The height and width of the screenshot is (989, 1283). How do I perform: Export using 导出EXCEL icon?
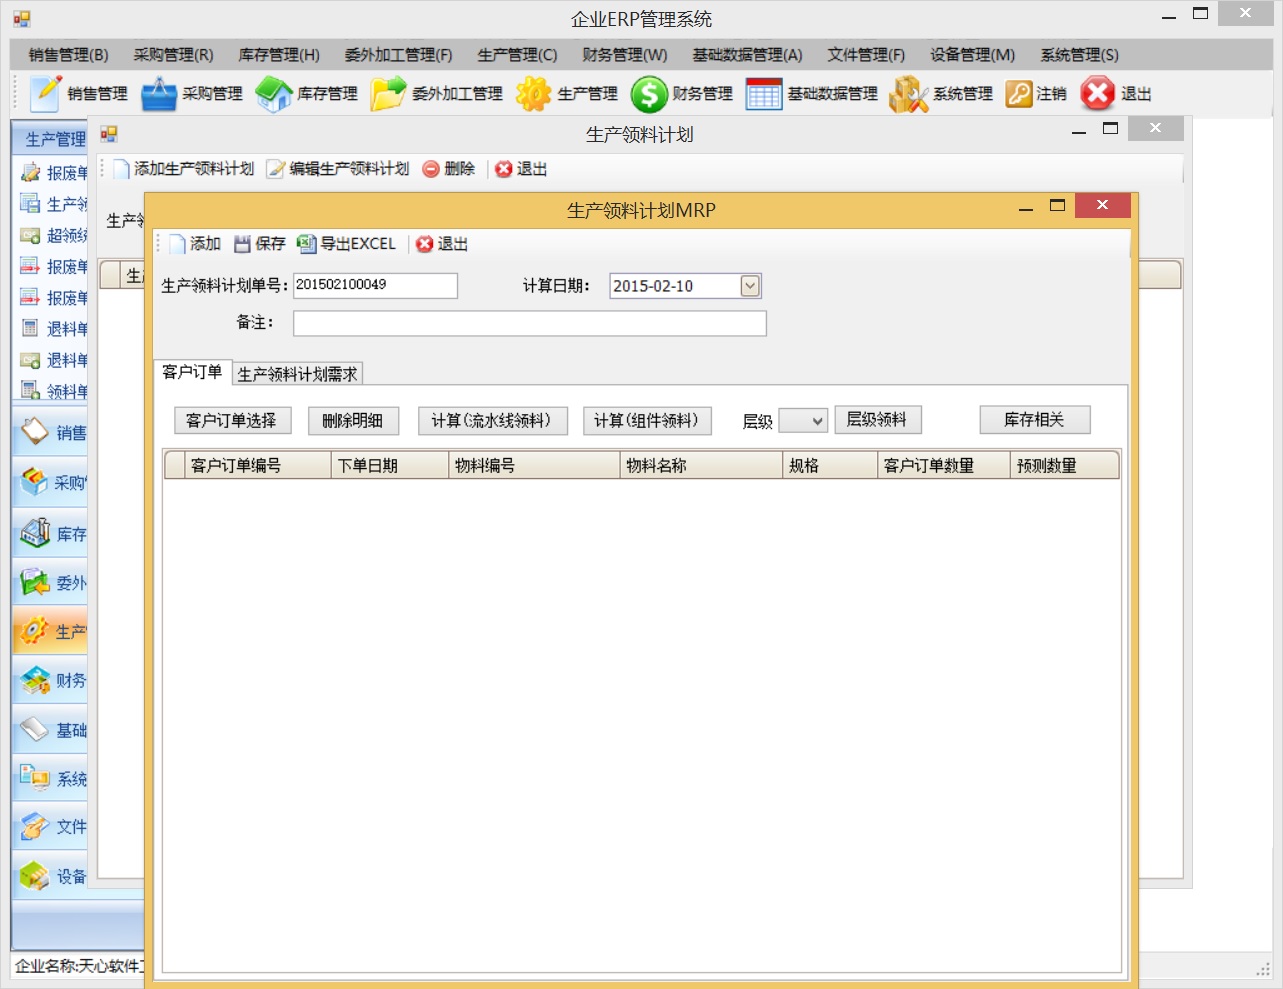(307, 244)
